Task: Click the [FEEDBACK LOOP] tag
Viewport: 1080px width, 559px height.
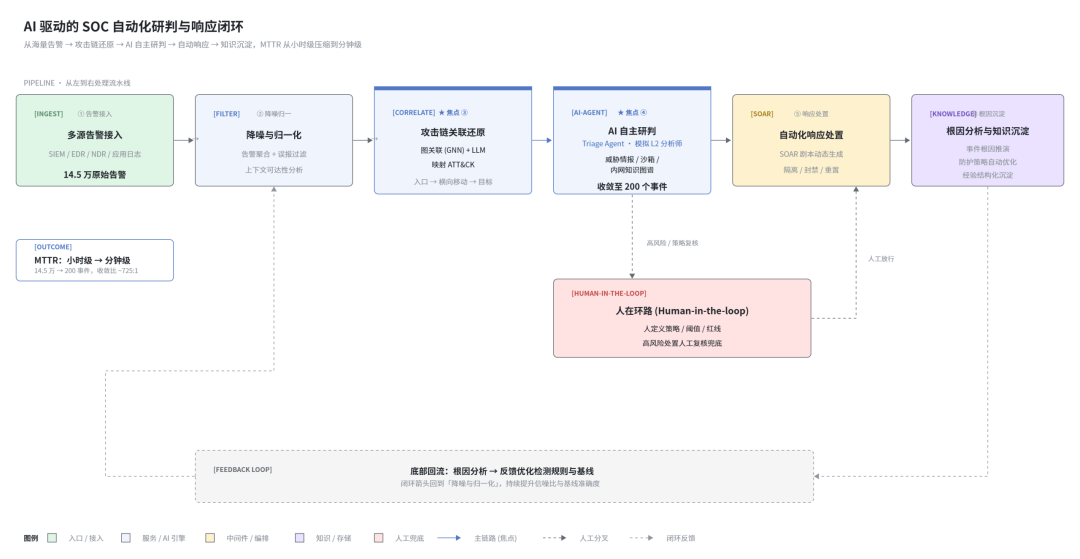Action: click(x=242, y=470)
